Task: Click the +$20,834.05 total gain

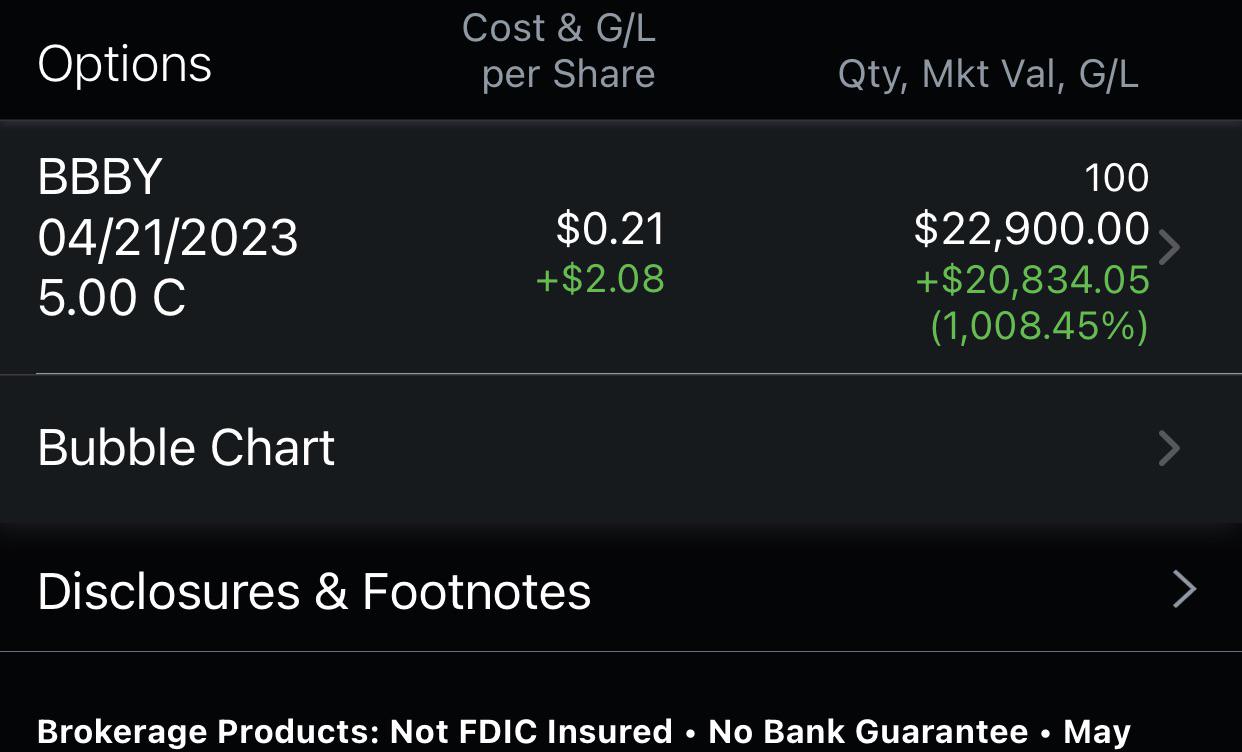Action: (x=1032, y=280)
